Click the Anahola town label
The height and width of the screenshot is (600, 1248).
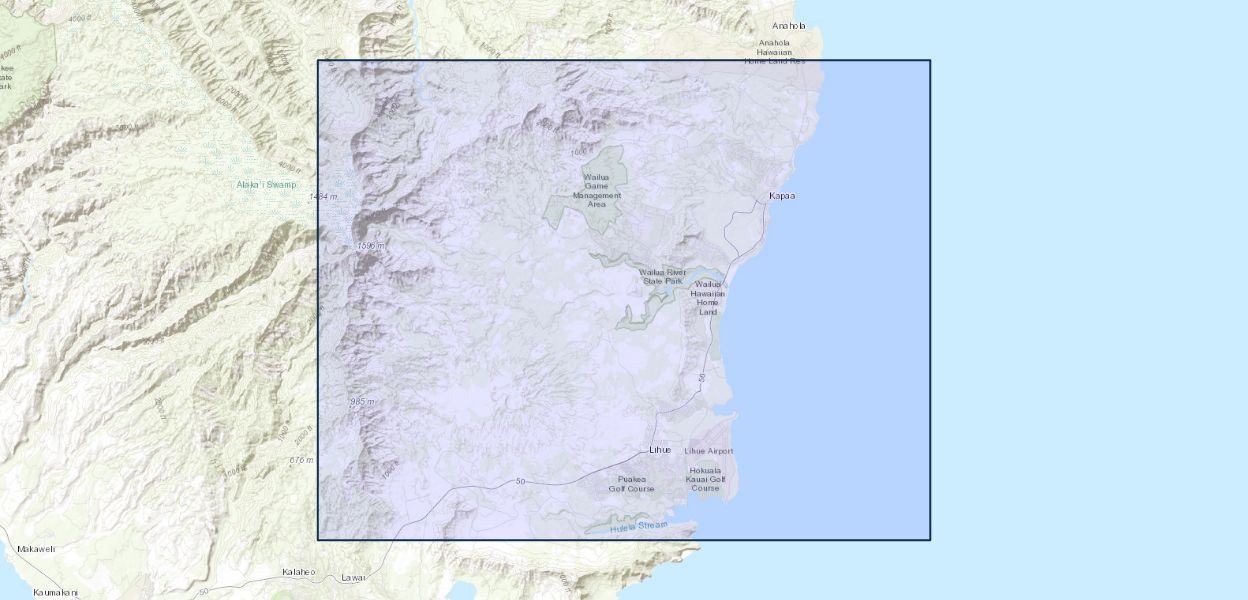[788, 25]
